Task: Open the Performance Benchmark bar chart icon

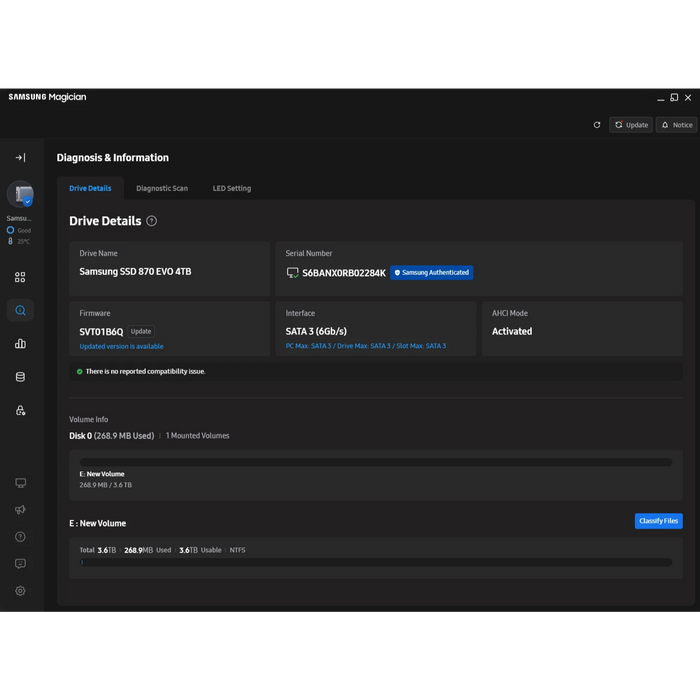Action: [20, 343]
